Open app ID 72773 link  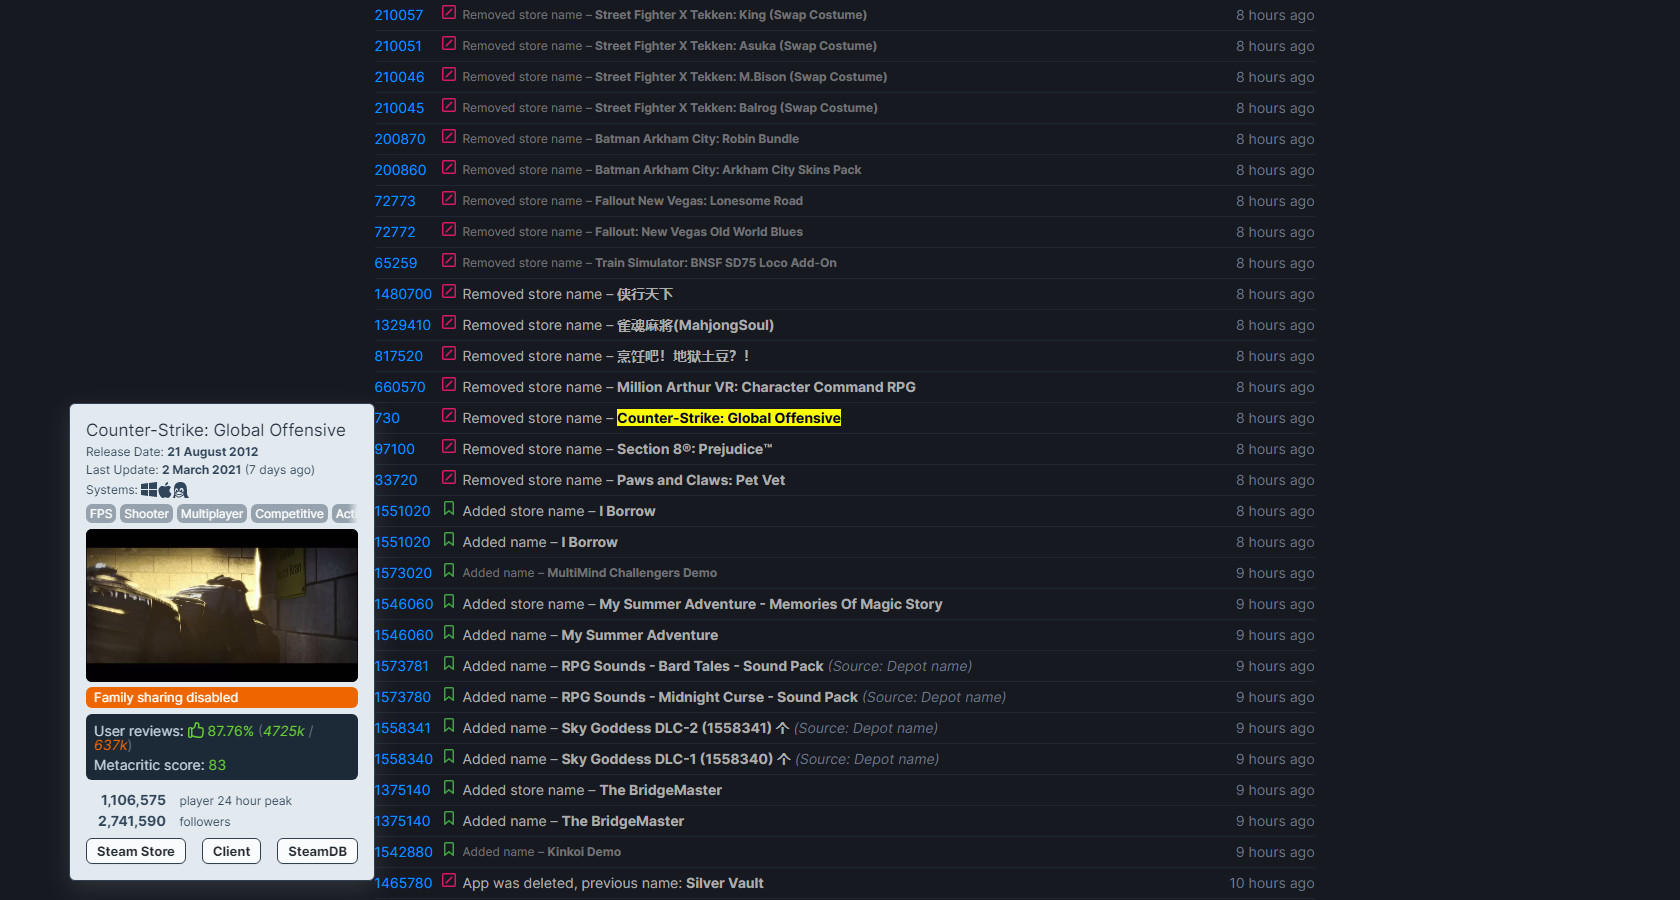(x=395, y=201)
